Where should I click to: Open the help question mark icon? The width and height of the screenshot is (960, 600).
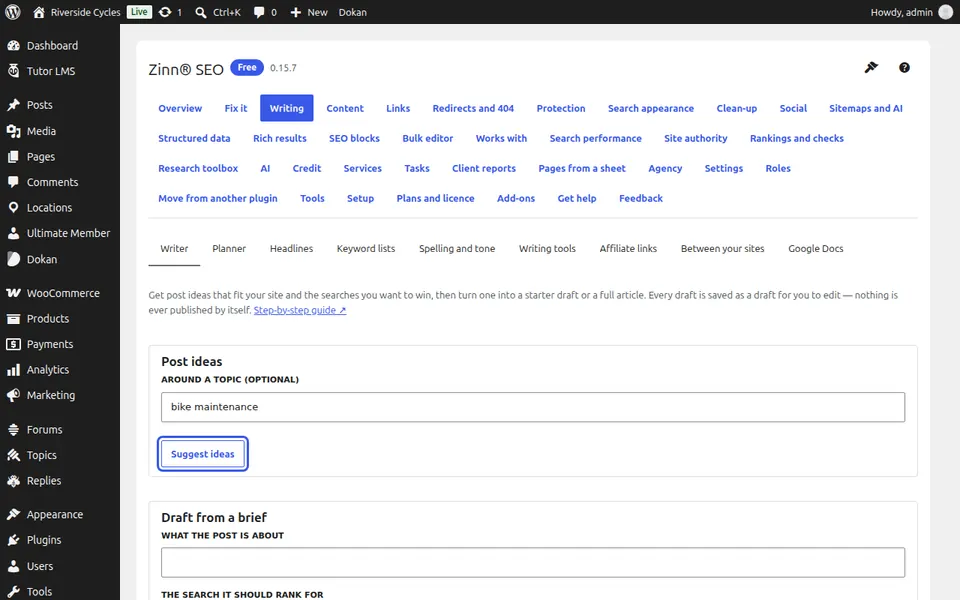(x=904, y=67)
